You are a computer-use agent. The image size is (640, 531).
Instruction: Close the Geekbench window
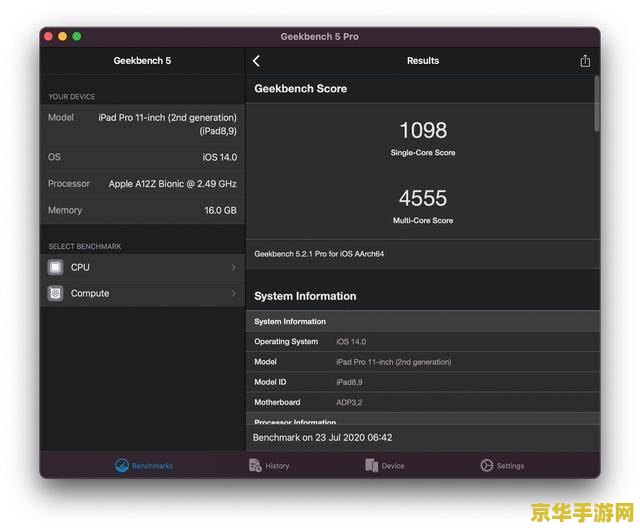tap(48, 36)
